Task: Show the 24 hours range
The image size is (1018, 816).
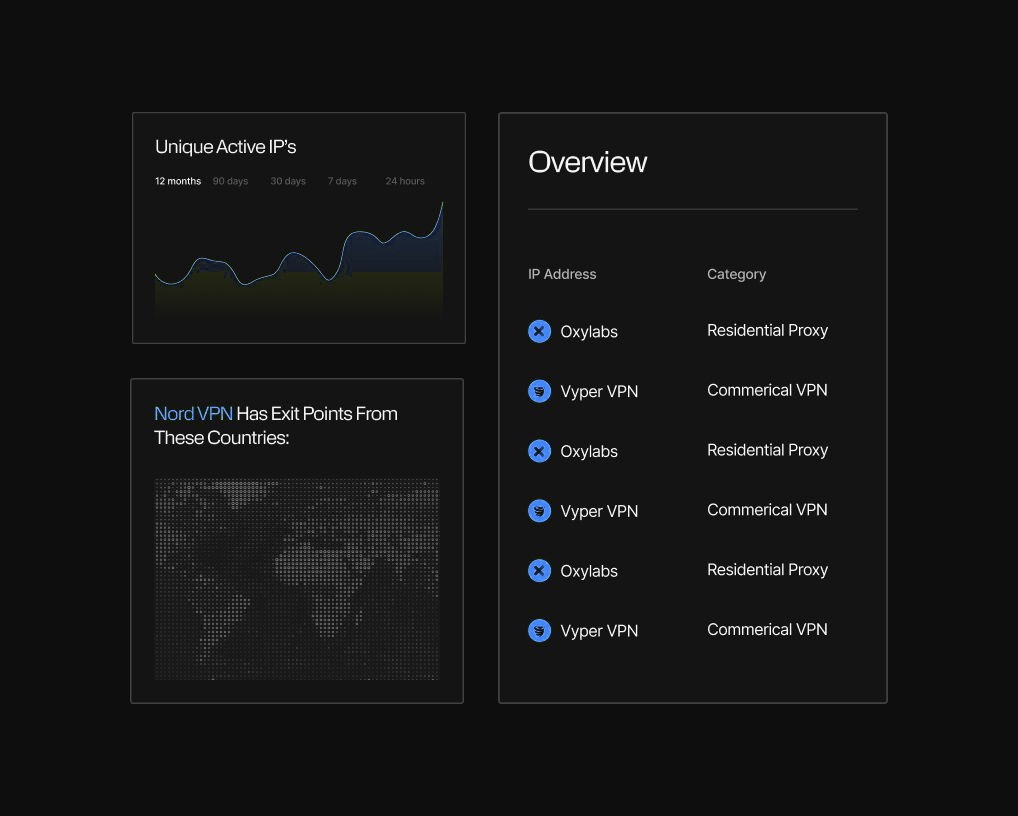Action: click(404, 181)
